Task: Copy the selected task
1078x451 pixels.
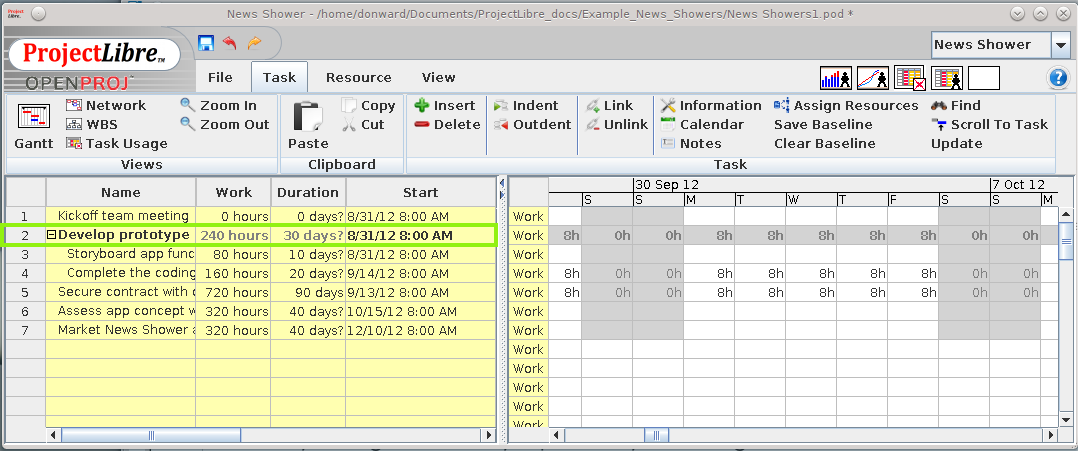Action: [x=368, y=105]
